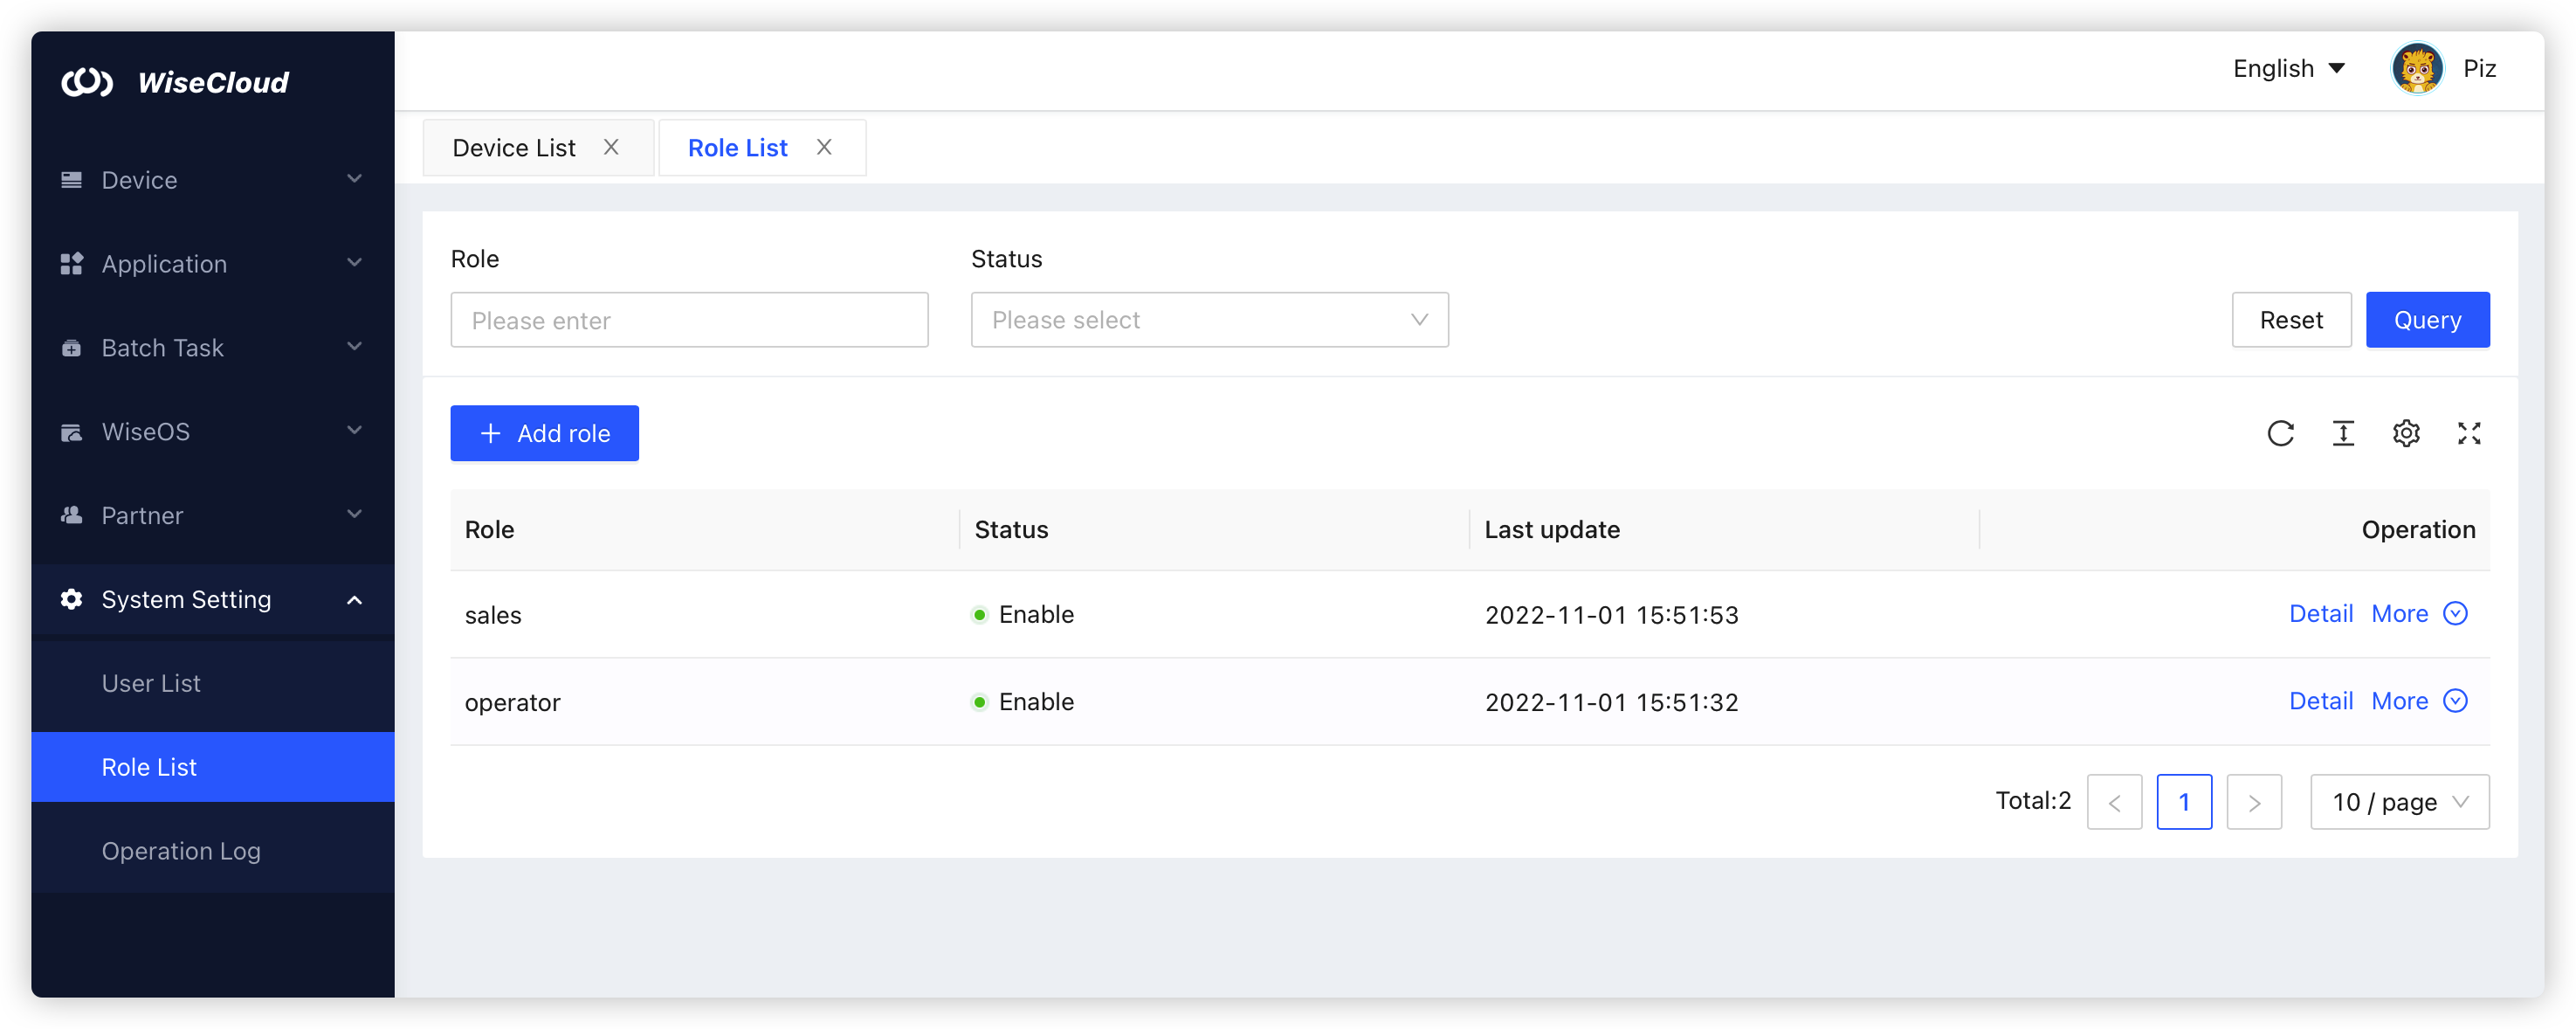
Task: Close the Device List tab
Action: pyautogui.click(x=611, y=147)
